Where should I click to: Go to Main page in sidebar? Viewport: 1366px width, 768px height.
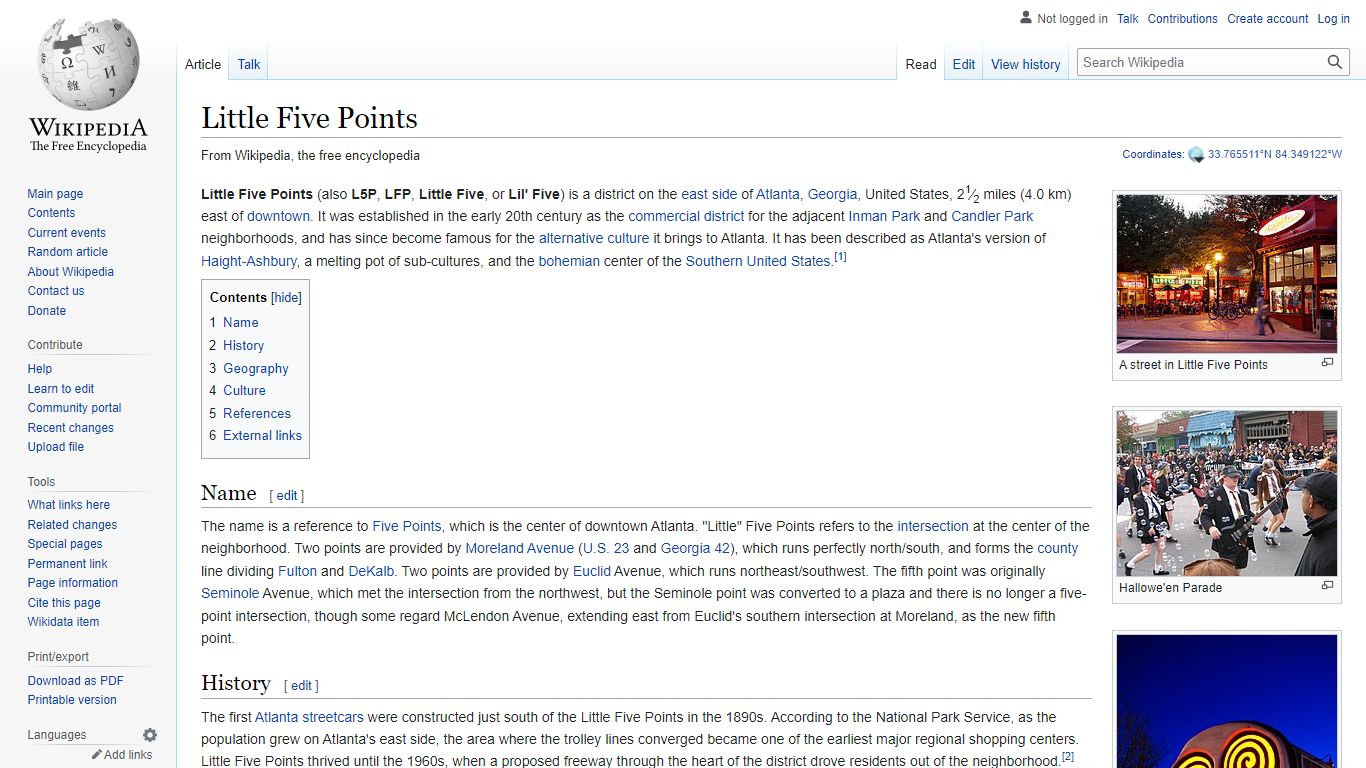pyautogui.click(x=55, y=194)
